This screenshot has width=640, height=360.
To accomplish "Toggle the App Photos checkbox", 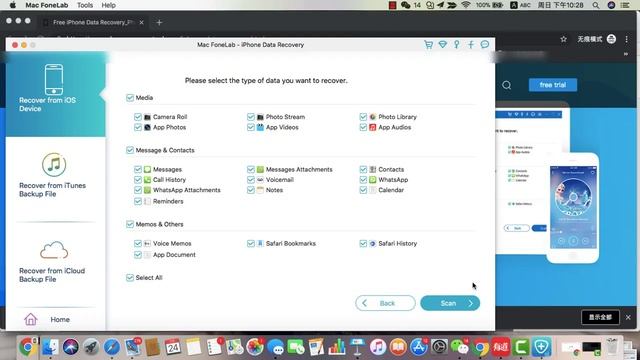I will 138,127.
